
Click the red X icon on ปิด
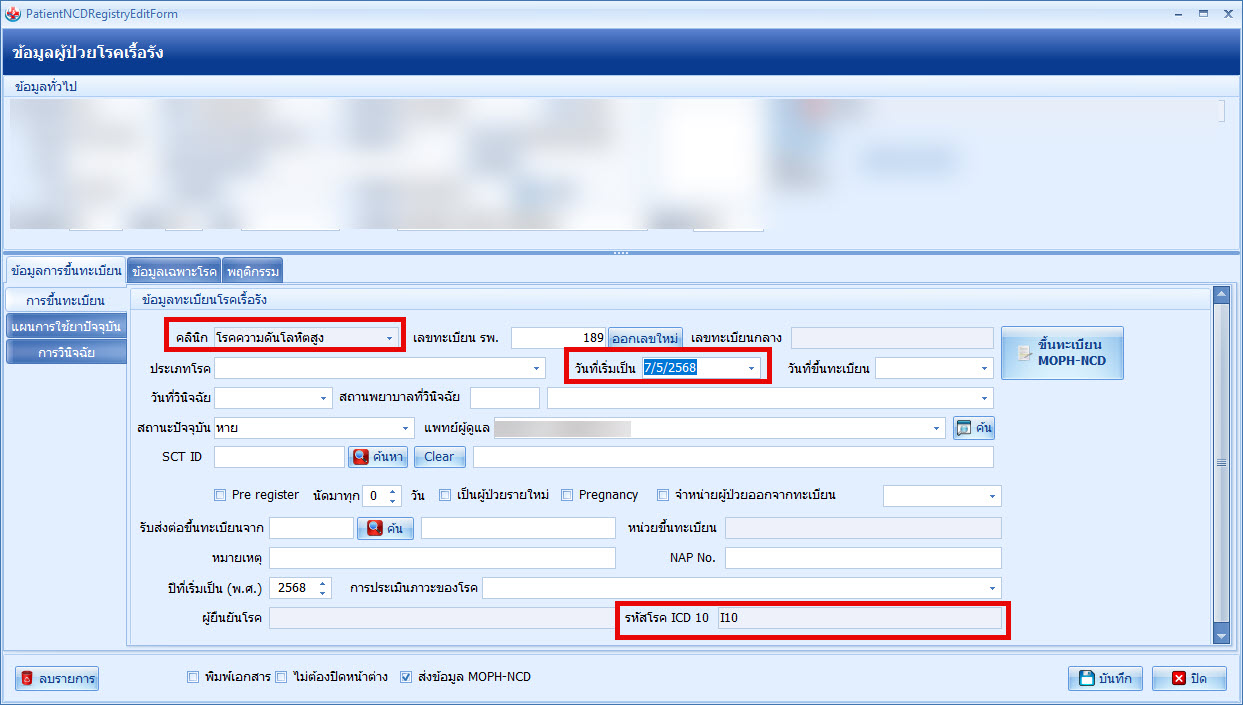pyautogui.click(x=1178, y=679)
